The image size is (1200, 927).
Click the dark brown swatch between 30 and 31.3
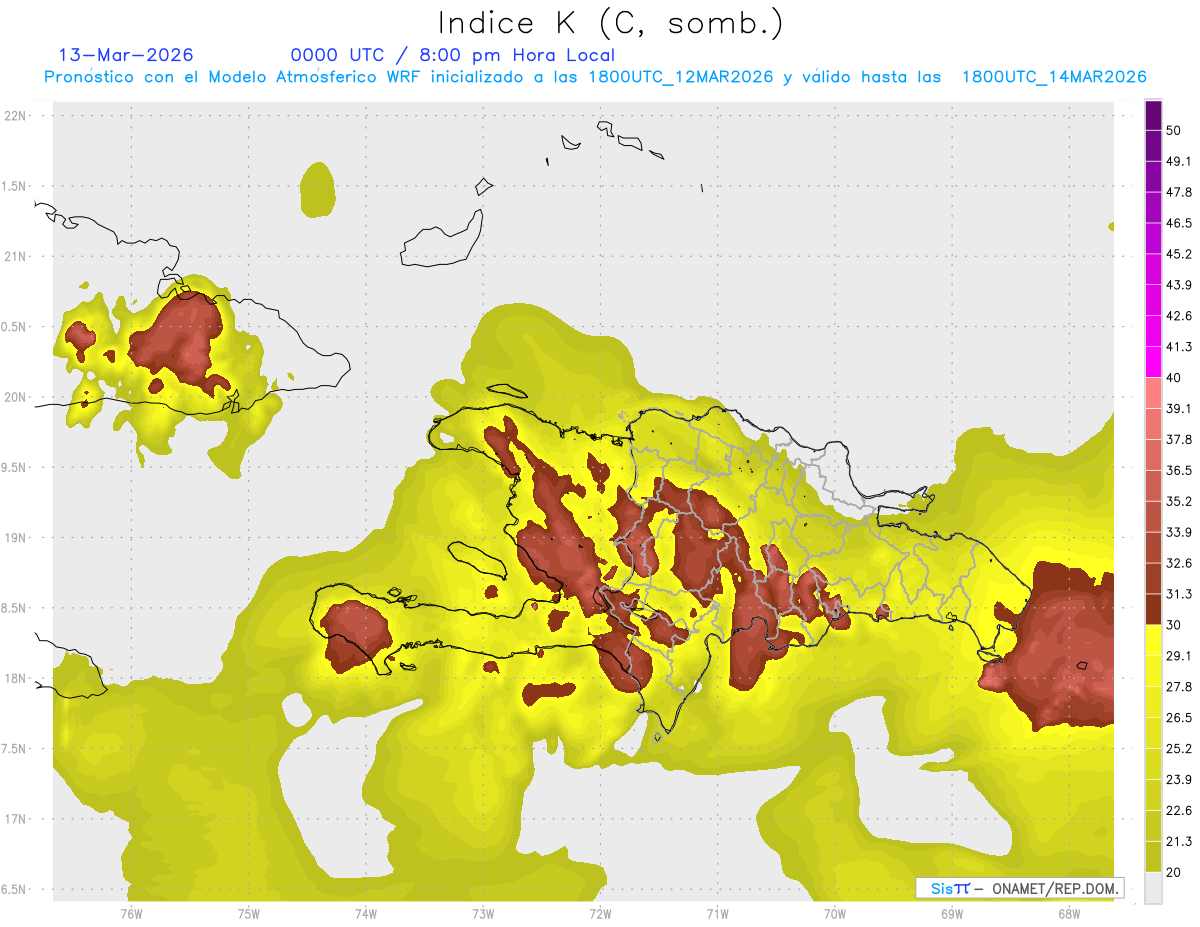click(x=1154, y=609)
